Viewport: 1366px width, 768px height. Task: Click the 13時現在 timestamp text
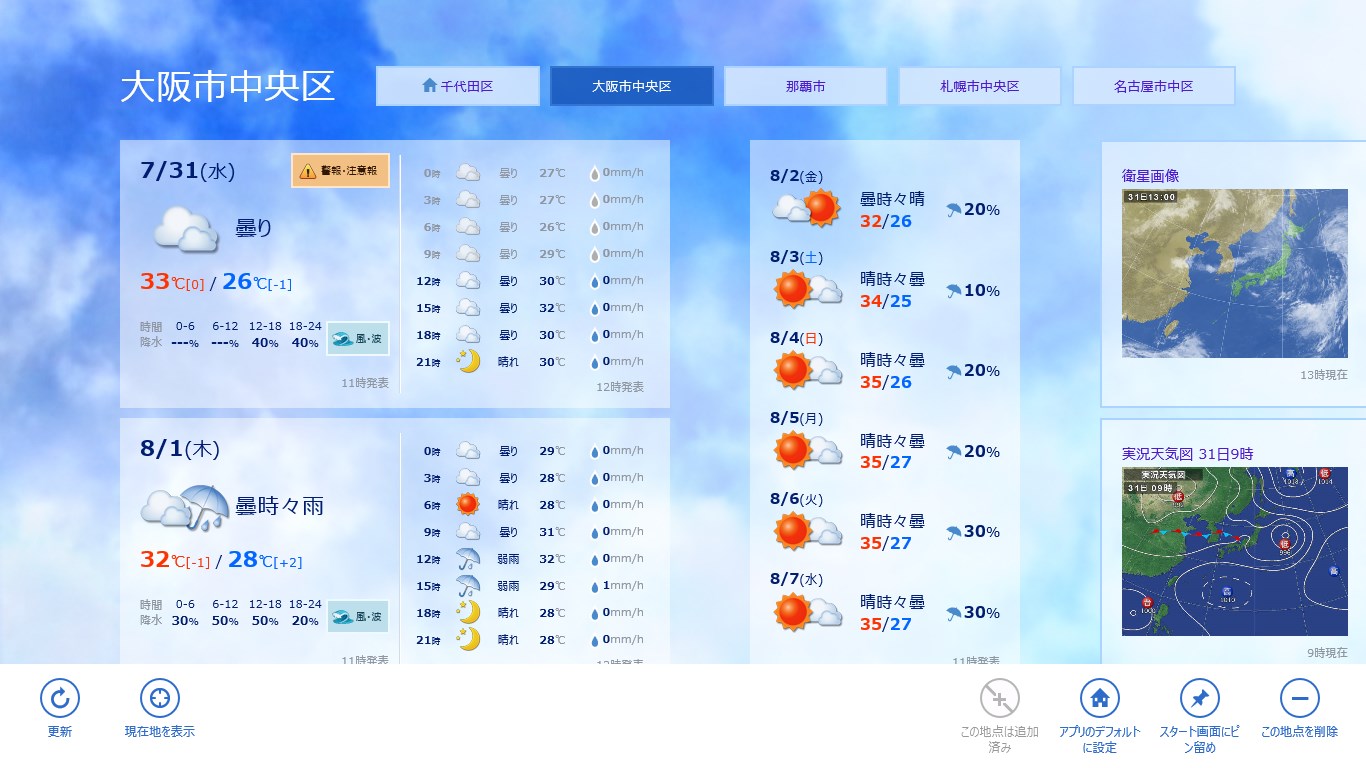pos(1324,375)
